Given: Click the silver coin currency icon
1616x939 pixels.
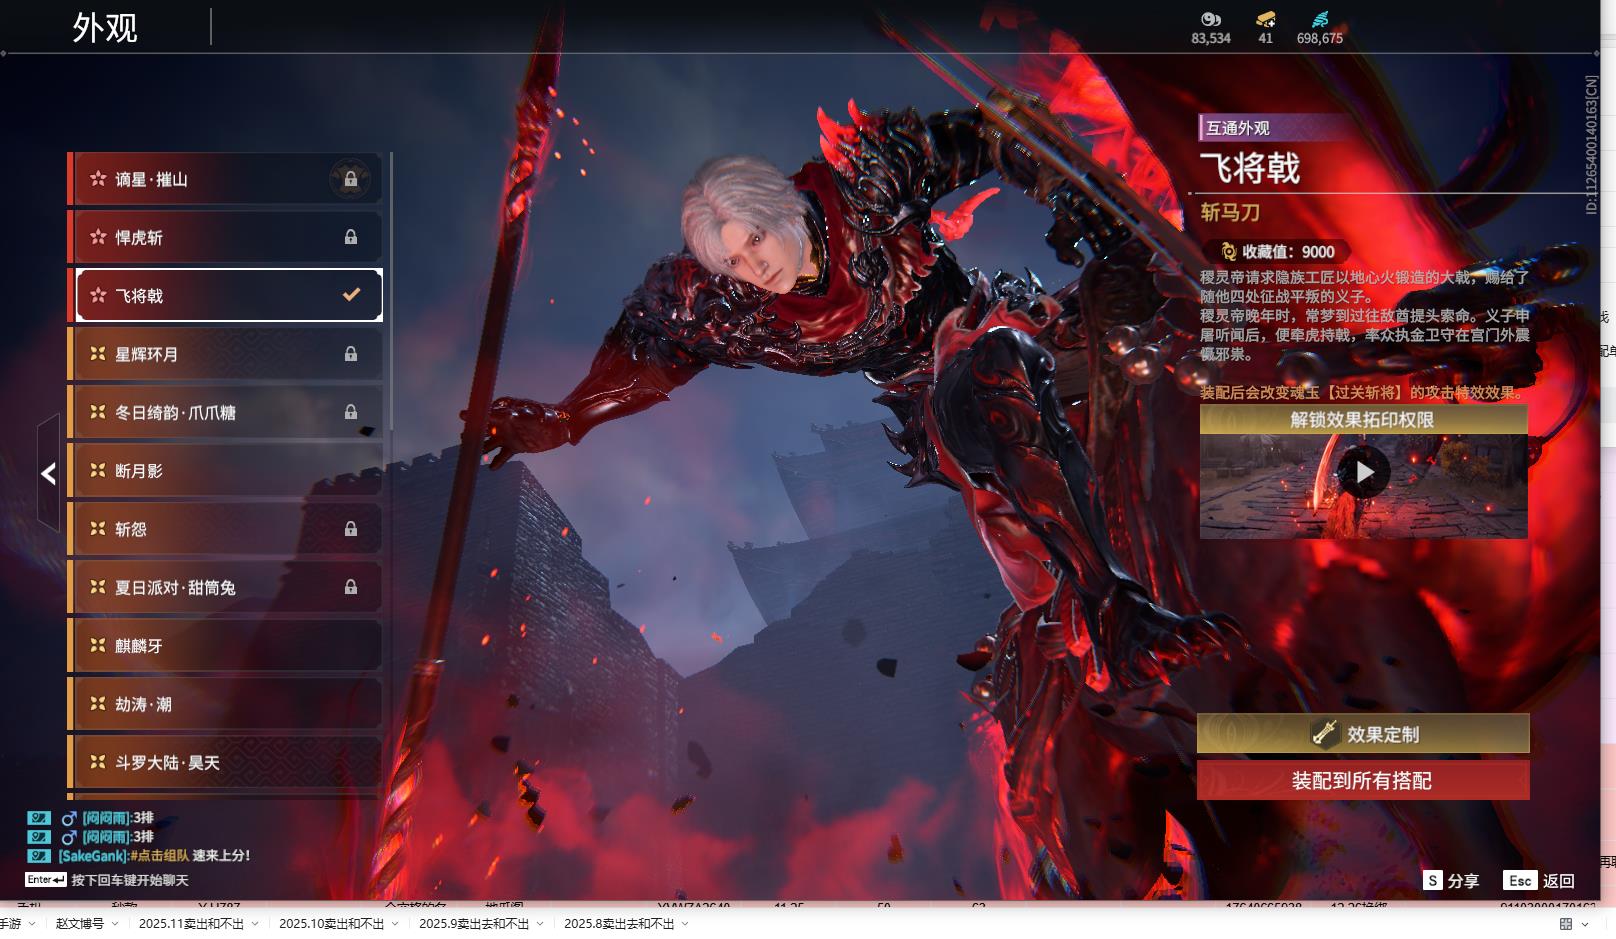Looking at the screenshot, I should (x=1210, y=19).
